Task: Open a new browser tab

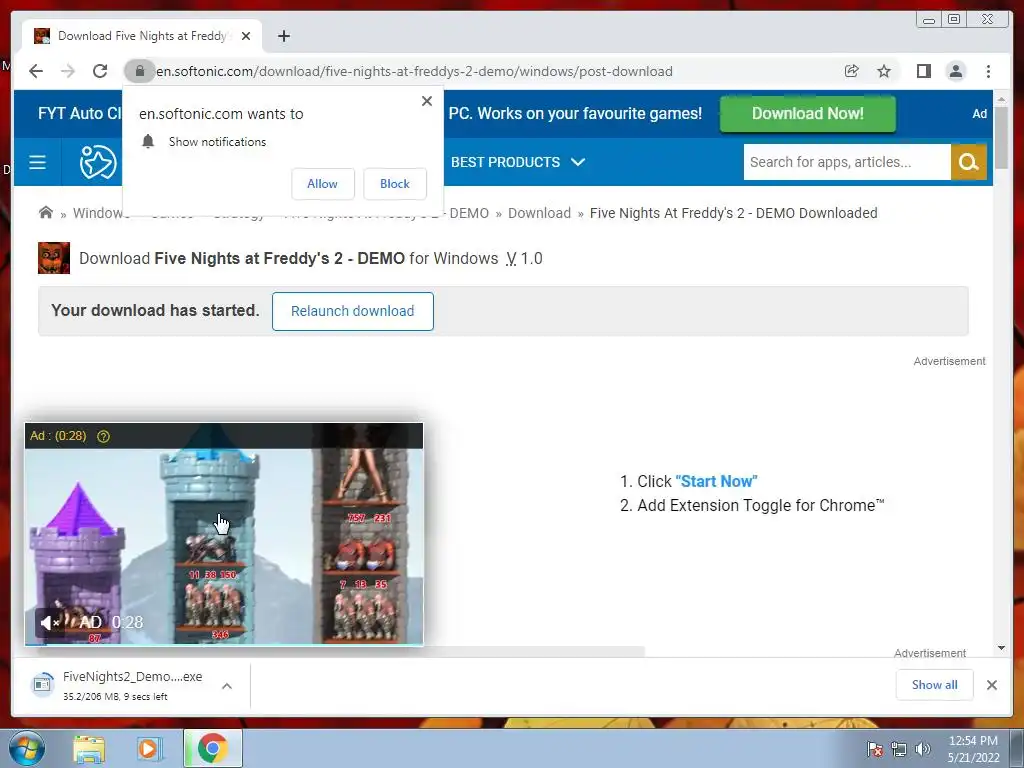Action: [x=283, y=36]
